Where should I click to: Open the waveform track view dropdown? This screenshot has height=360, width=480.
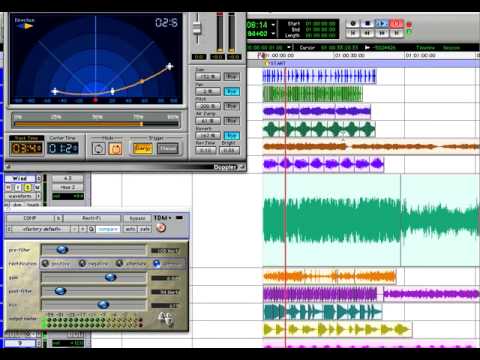(x=22, y=196)
